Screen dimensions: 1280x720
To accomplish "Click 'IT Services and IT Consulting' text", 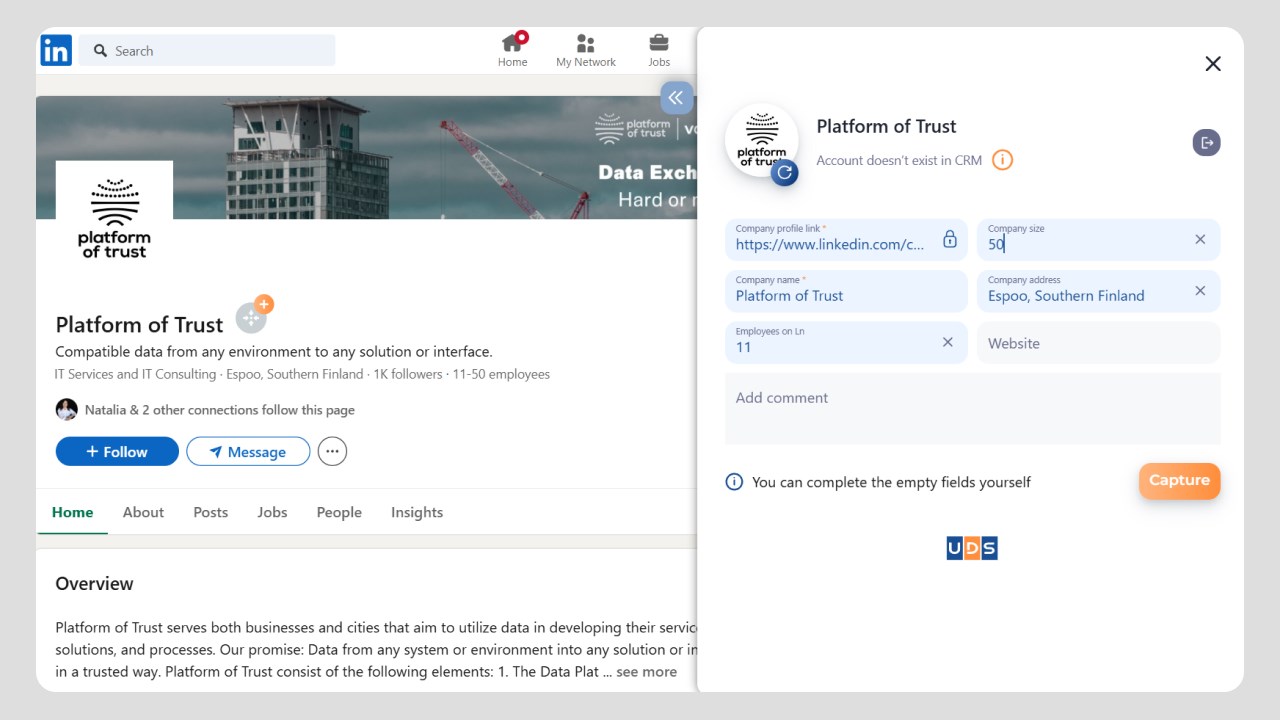I will click(135, 374).
